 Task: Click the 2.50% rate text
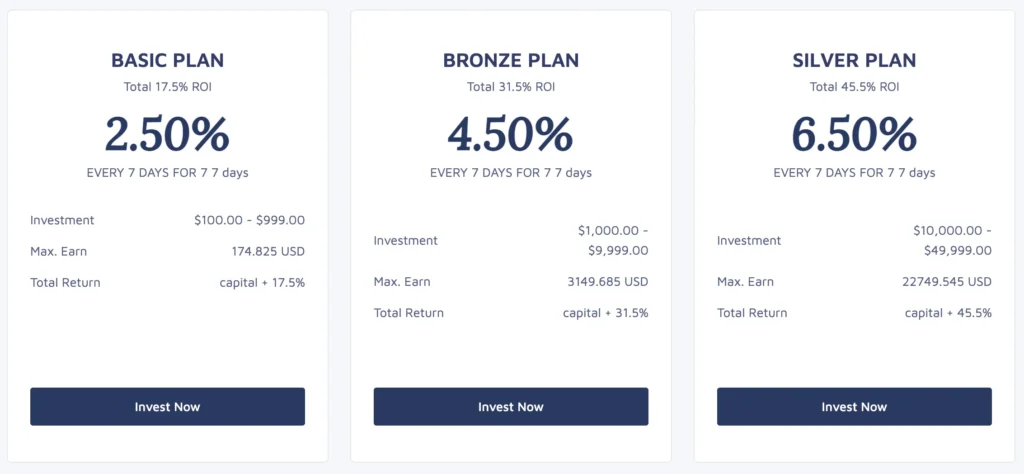pyautogui.click(x=167, y=134)
